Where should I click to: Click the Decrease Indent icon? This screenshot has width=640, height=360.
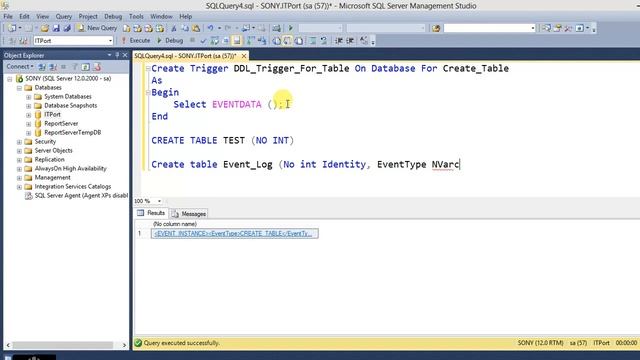pyautogui.click(x=339, y=40)
